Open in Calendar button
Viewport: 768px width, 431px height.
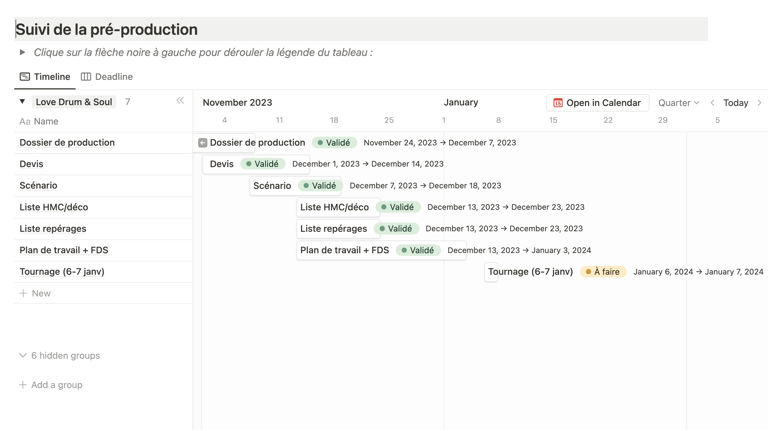(597, 103)
